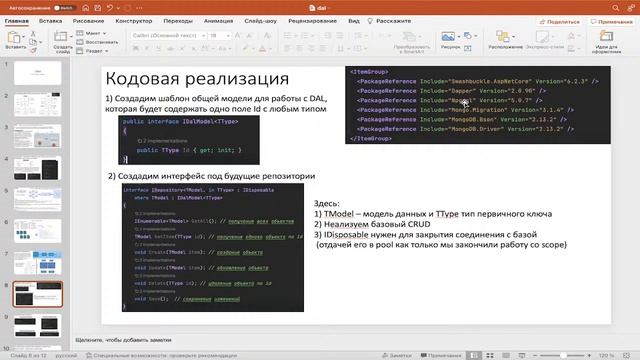Click the zoom slider handle
Screen dimensions: 640x360
[563, 356]
